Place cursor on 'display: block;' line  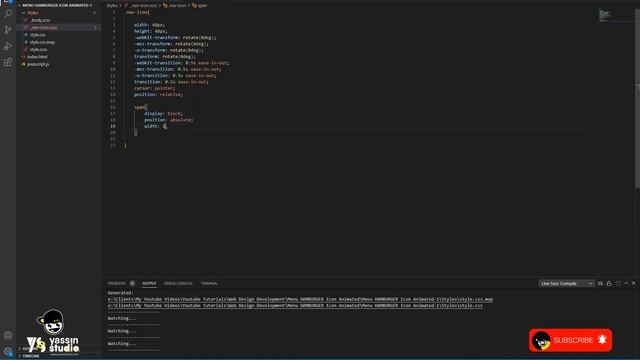163,113
